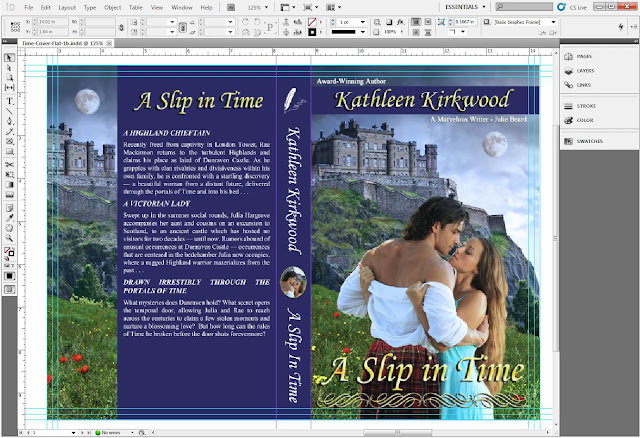Click Rotate 90° Counter-clockwise icon

[257, 22]
